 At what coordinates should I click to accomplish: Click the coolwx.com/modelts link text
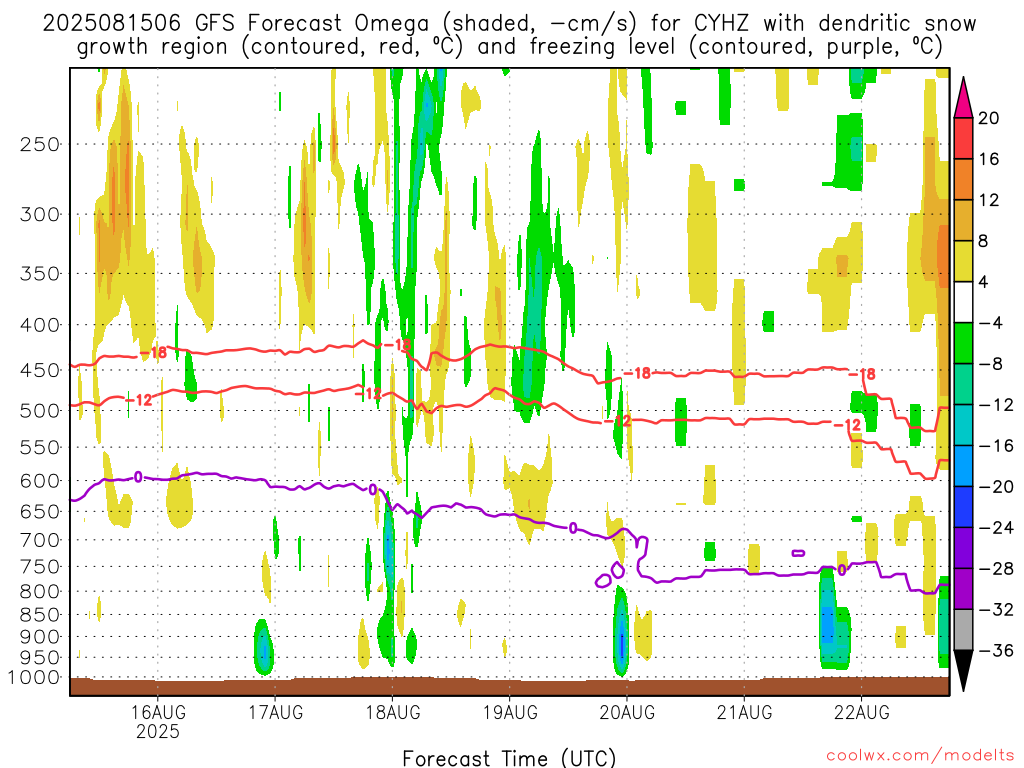(920, 756)
